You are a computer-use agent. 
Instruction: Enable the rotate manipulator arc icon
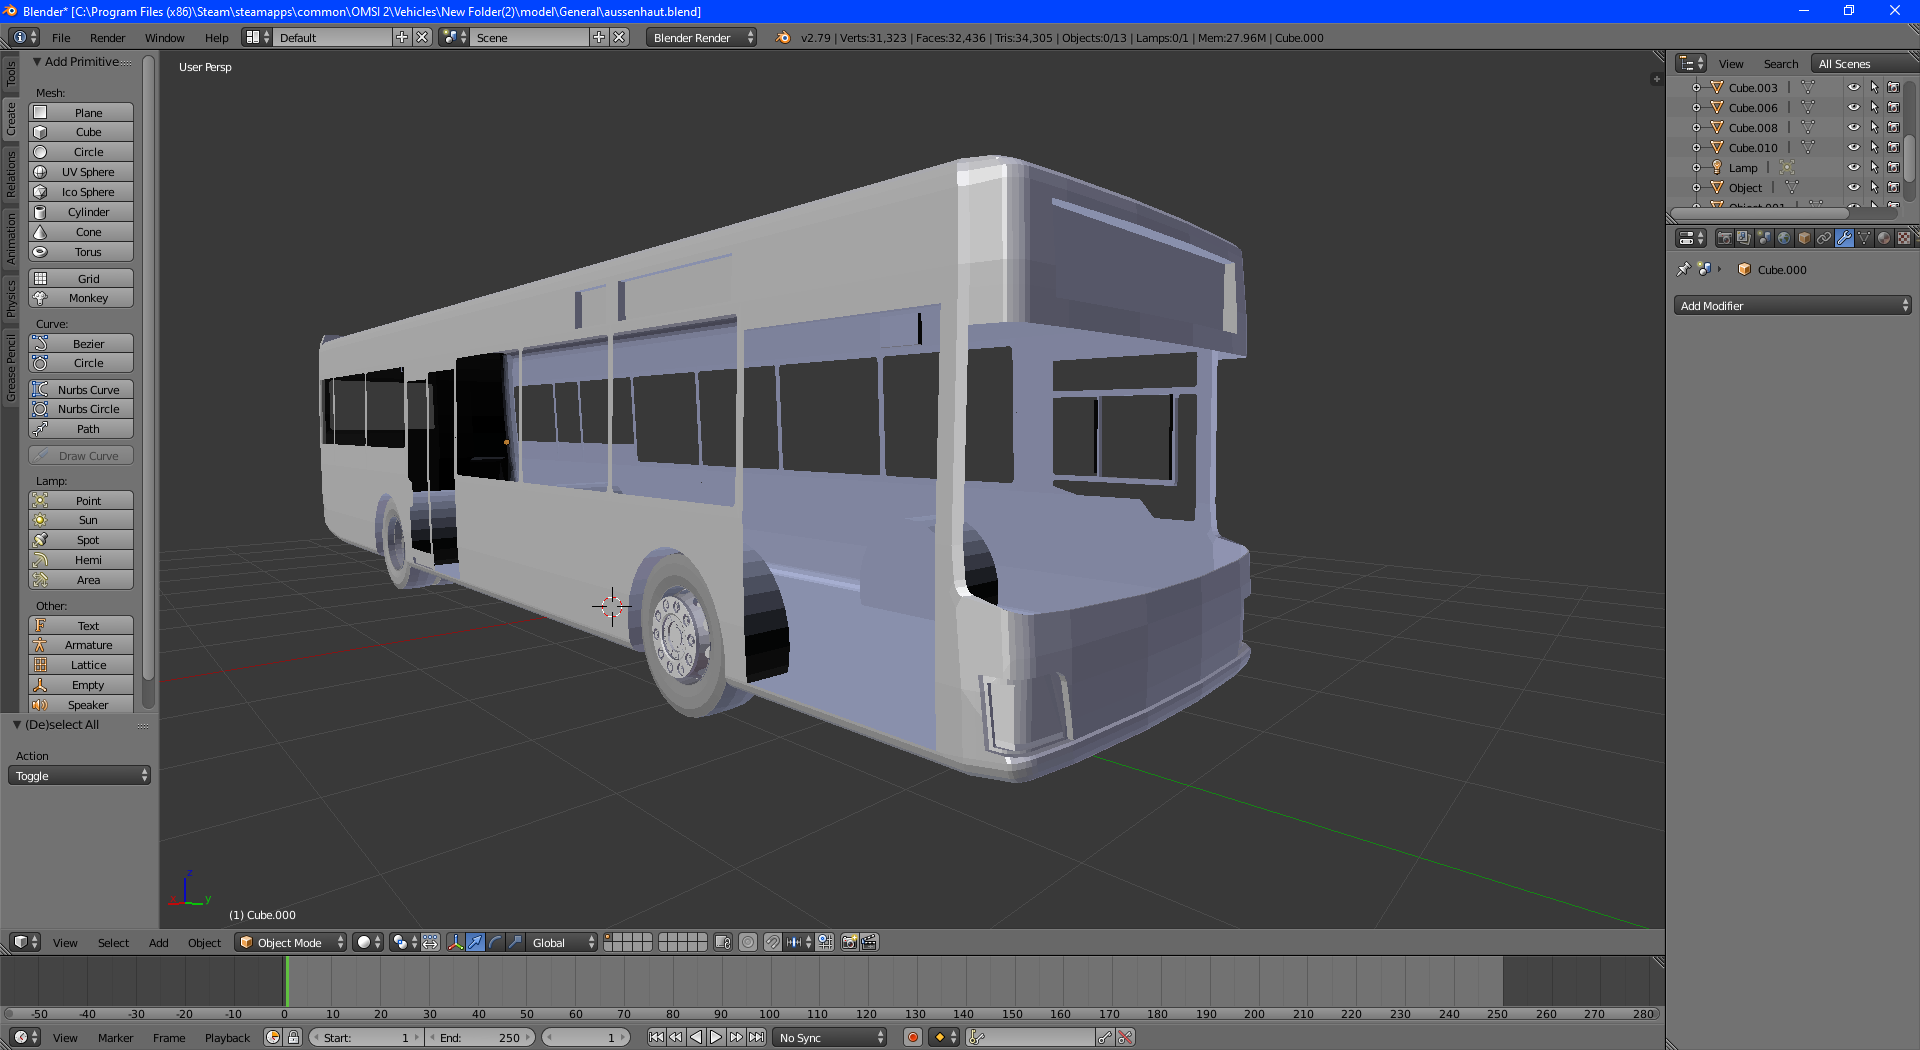click(495, 942)
